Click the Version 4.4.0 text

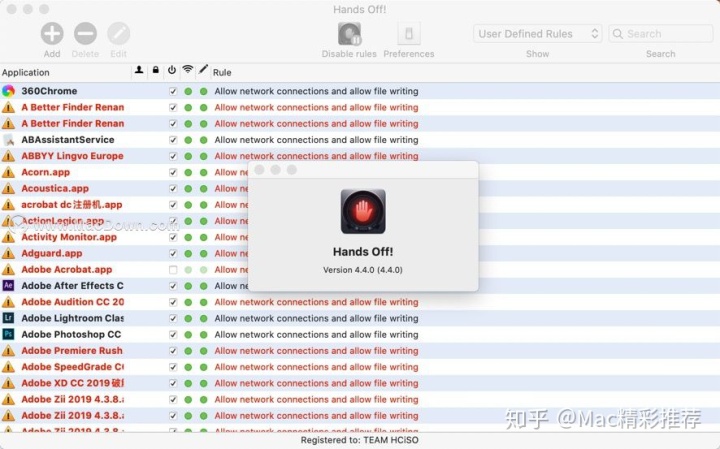(x=363, y=270)
